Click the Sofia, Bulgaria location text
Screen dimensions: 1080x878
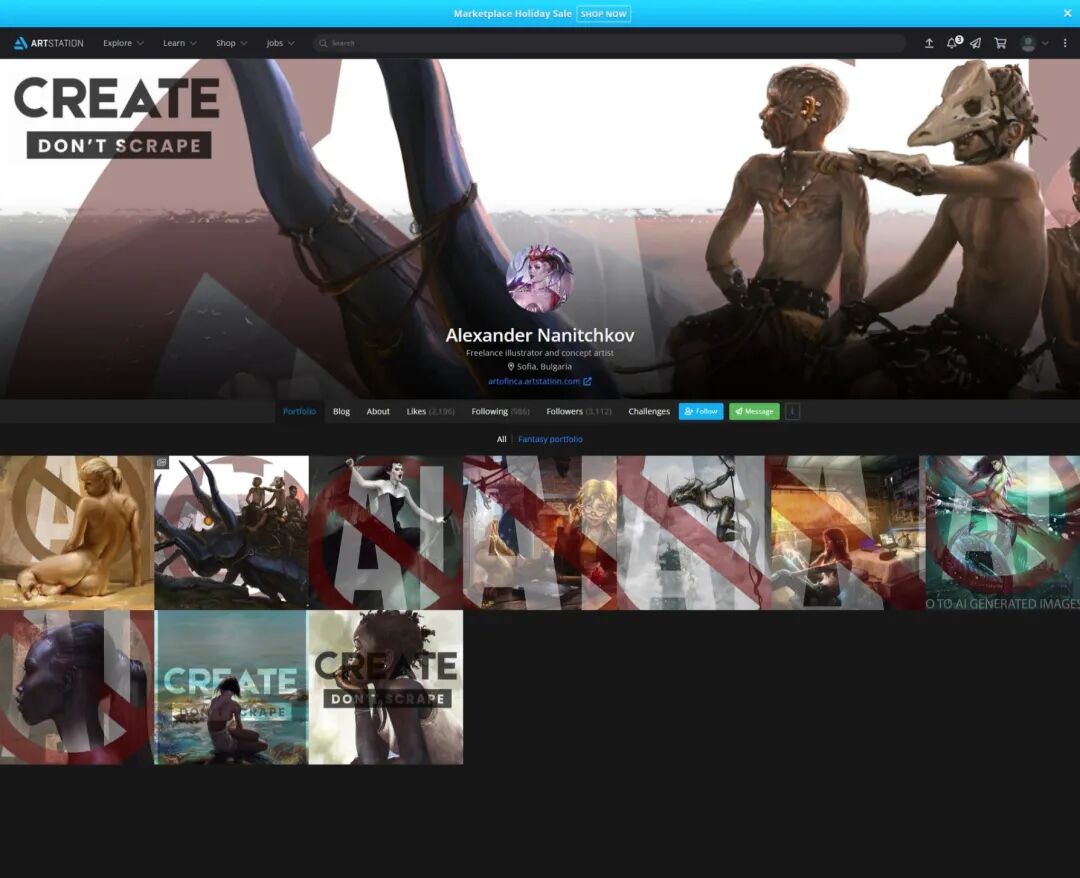click(544, 366)
